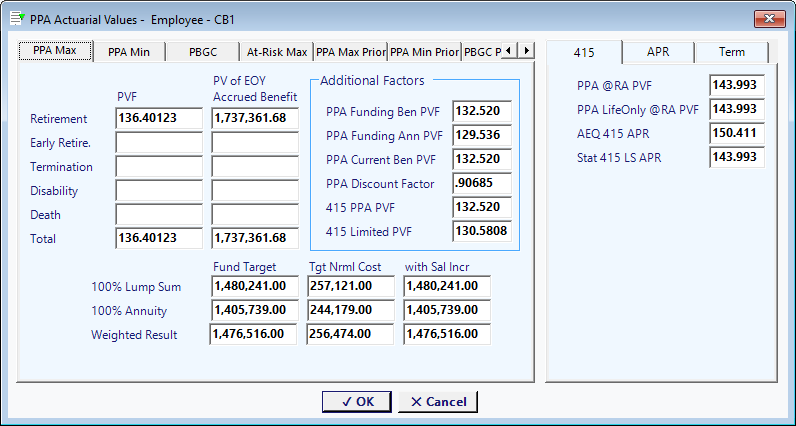Switch to the PPA Min Prior tab
The height and width of the screenshot is (426, 796).
click(x=424, y=52)
